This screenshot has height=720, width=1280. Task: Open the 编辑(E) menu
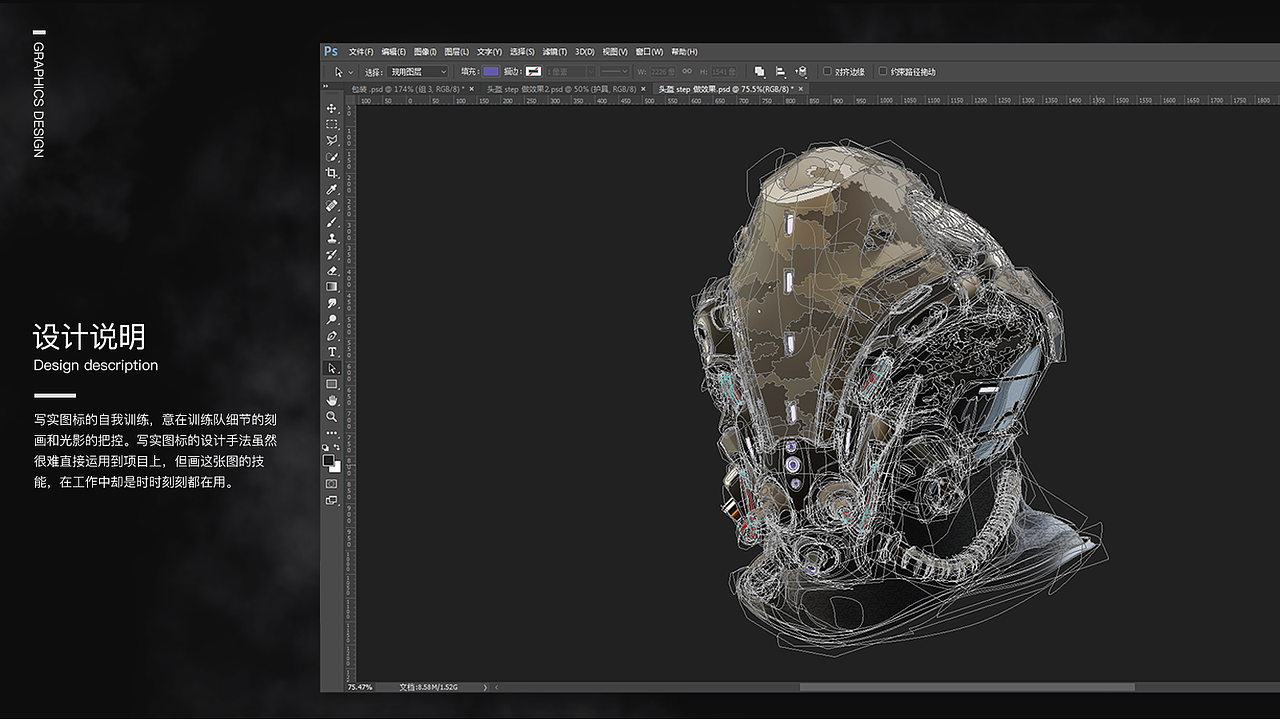pyautogui.click(x=393, y=51)
